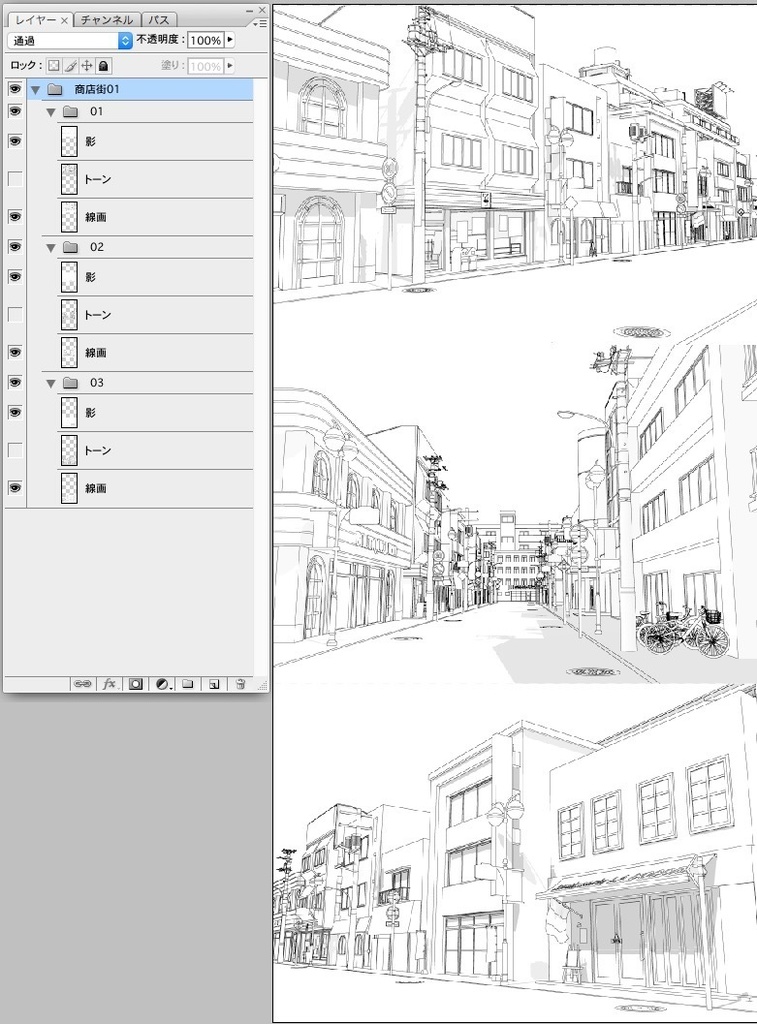Open the layer style fx menu
Viewport: 757px width, 1024px height.
coord(109,684)
